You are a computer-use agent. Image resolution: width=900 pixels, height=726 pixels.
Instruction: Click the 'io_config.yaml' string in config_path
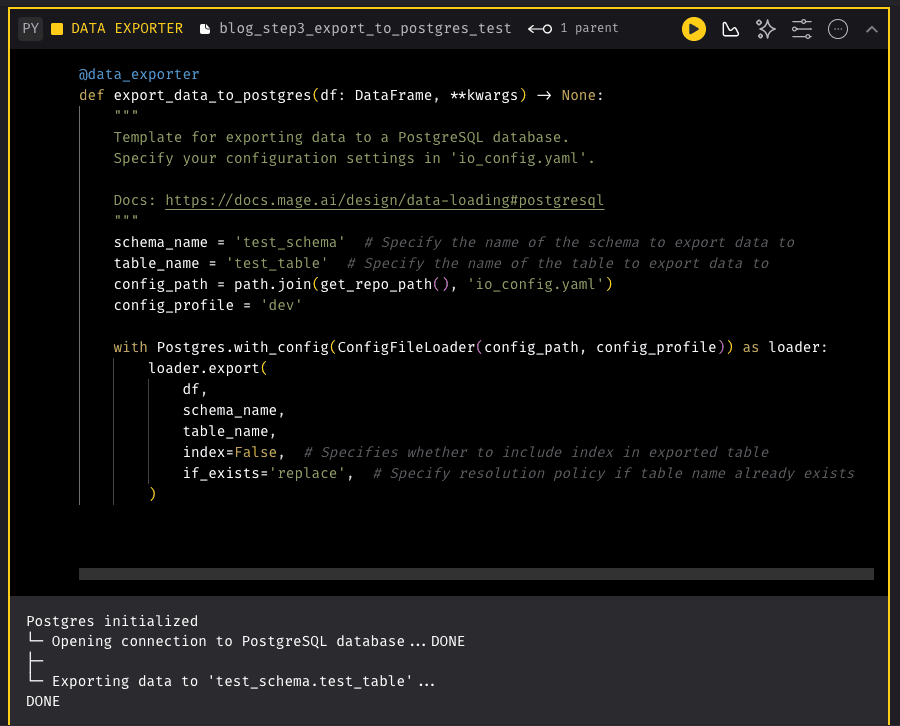(536, 284)
